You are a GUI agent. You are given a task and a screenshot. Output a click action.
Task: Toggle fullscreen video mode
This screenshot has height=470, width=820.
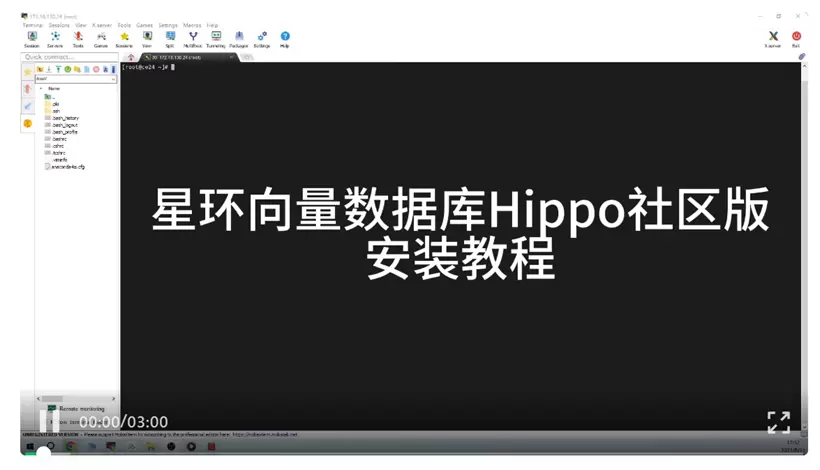click(778, 422)
